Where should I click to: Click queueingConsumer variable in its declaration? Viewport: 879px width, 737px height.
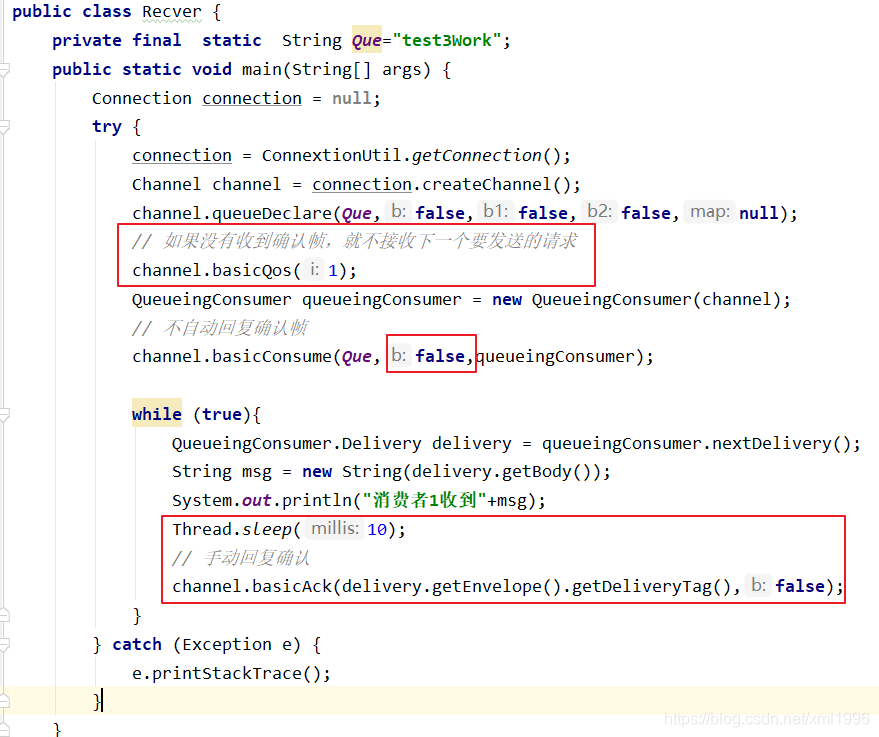[381, 300]
